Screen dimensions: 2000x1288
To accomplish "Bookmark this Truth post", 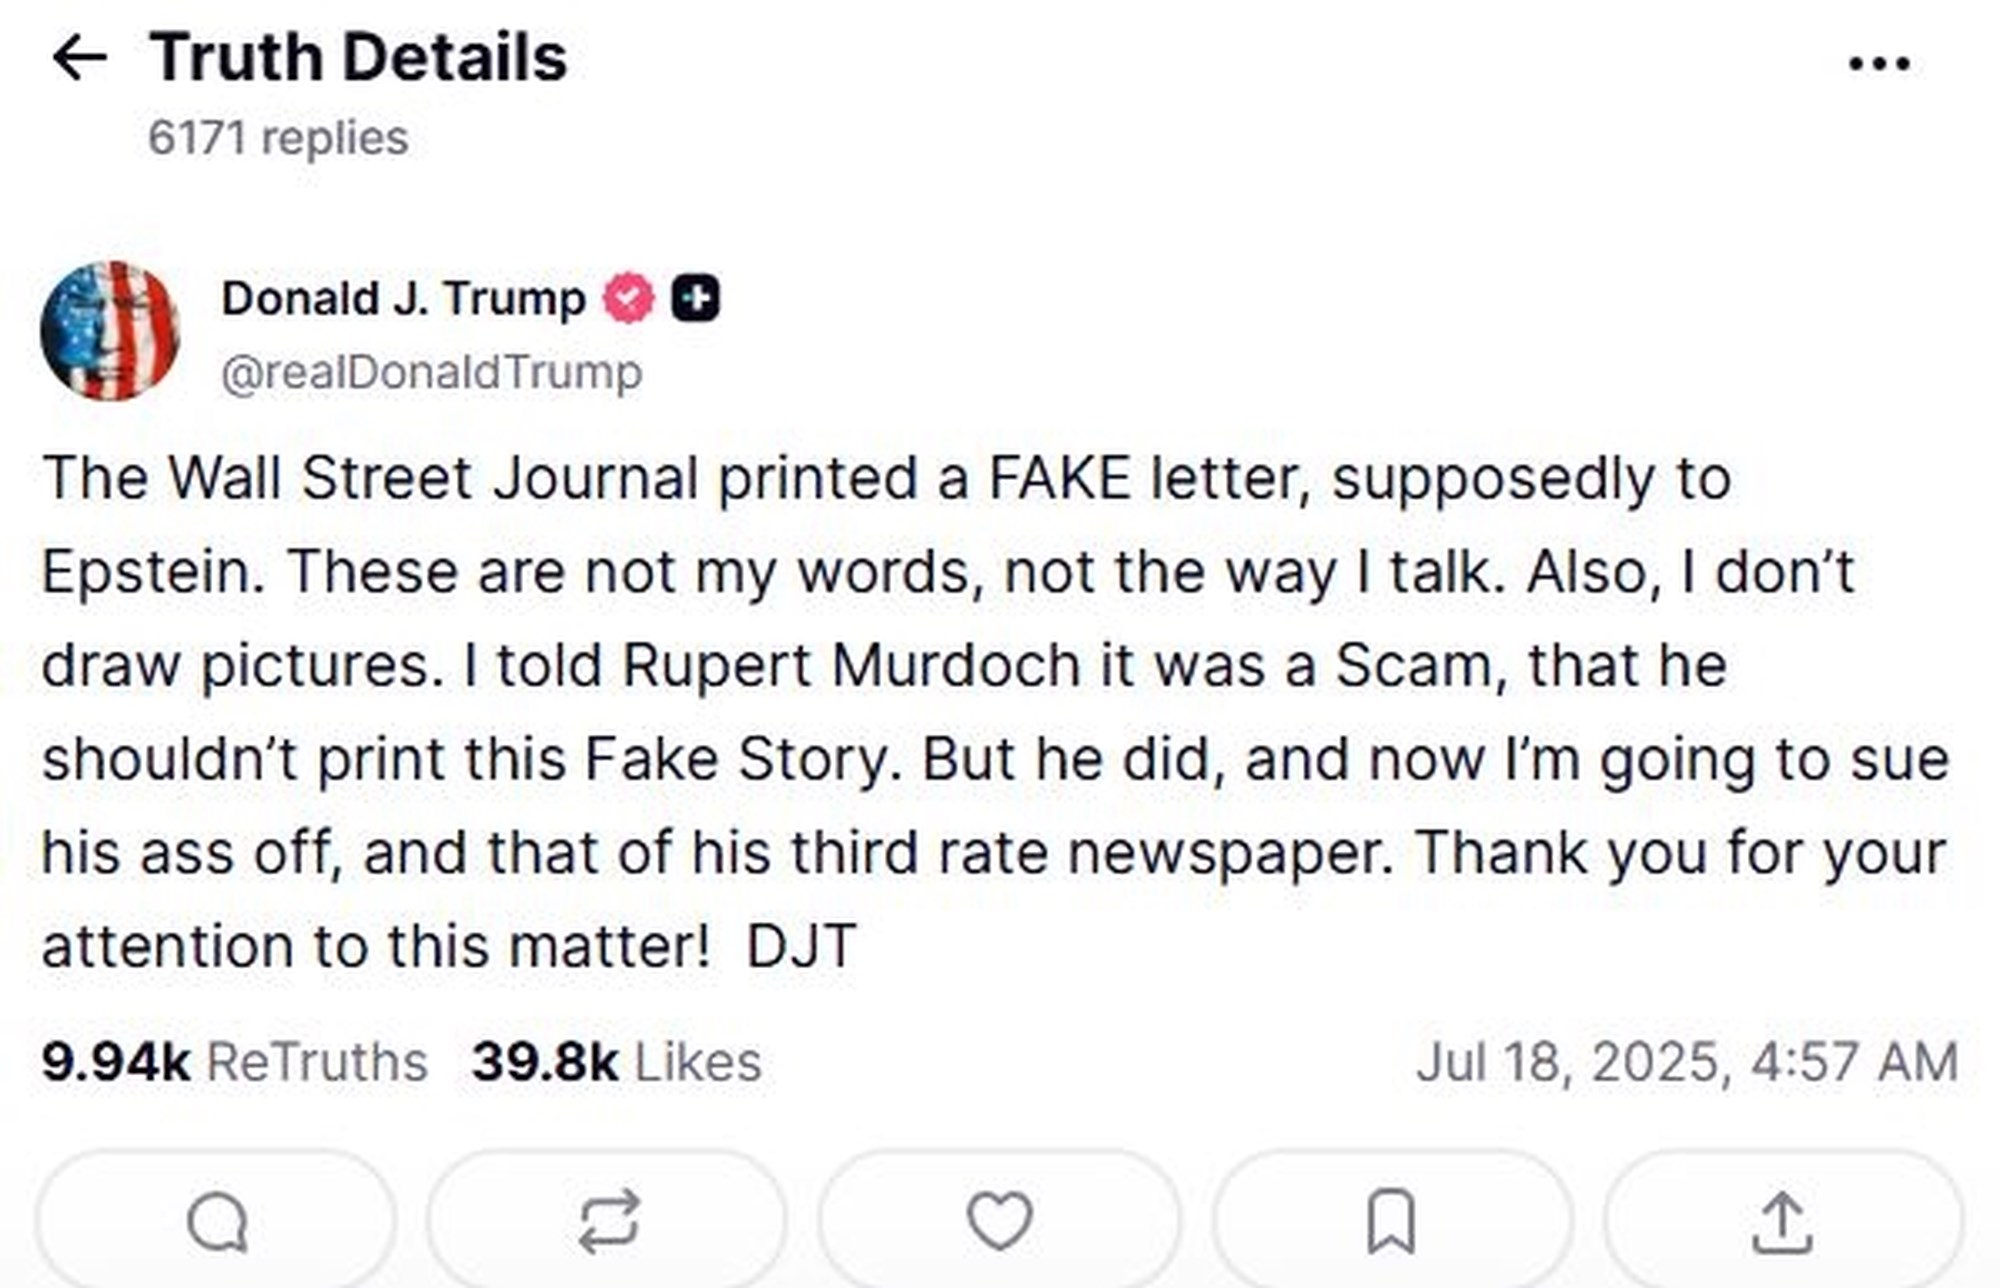I will click(1390, 1221).
